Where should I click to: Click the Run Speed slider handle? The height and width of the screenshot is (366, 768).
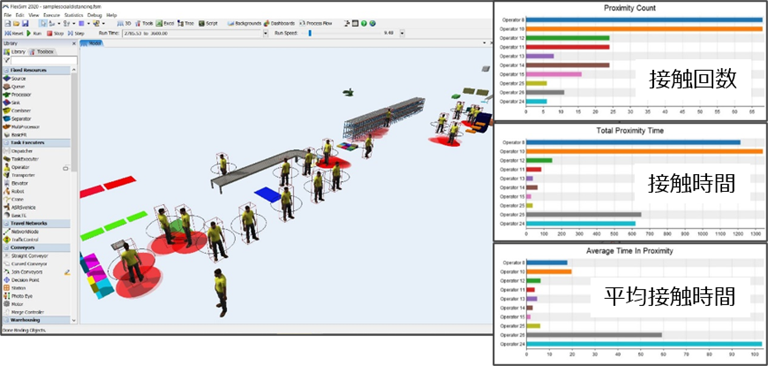pos(310,33)
